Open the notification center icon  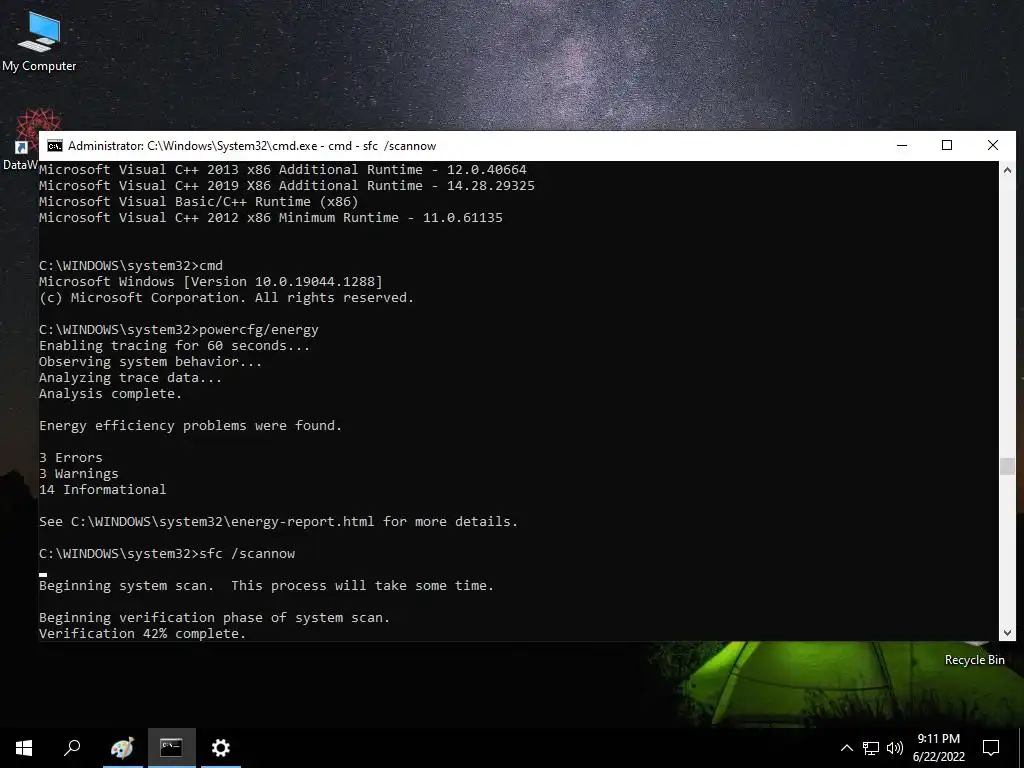click(991, 748)
